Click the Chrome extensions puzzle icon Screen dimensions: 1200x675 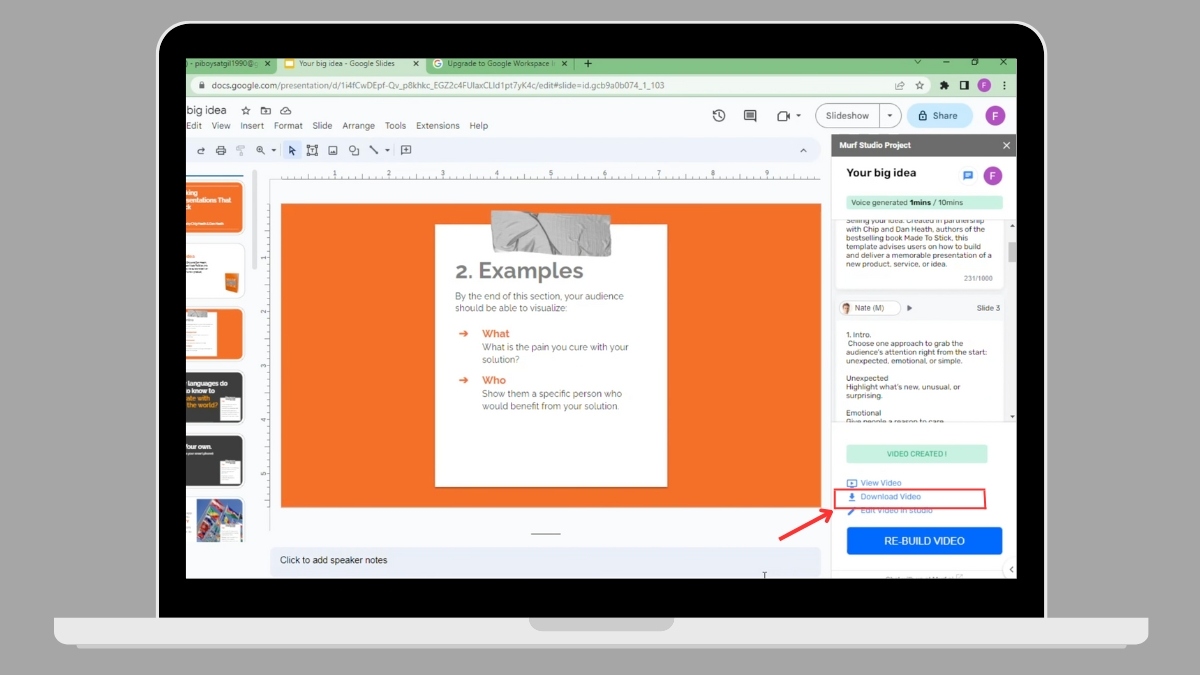[944, 86]
